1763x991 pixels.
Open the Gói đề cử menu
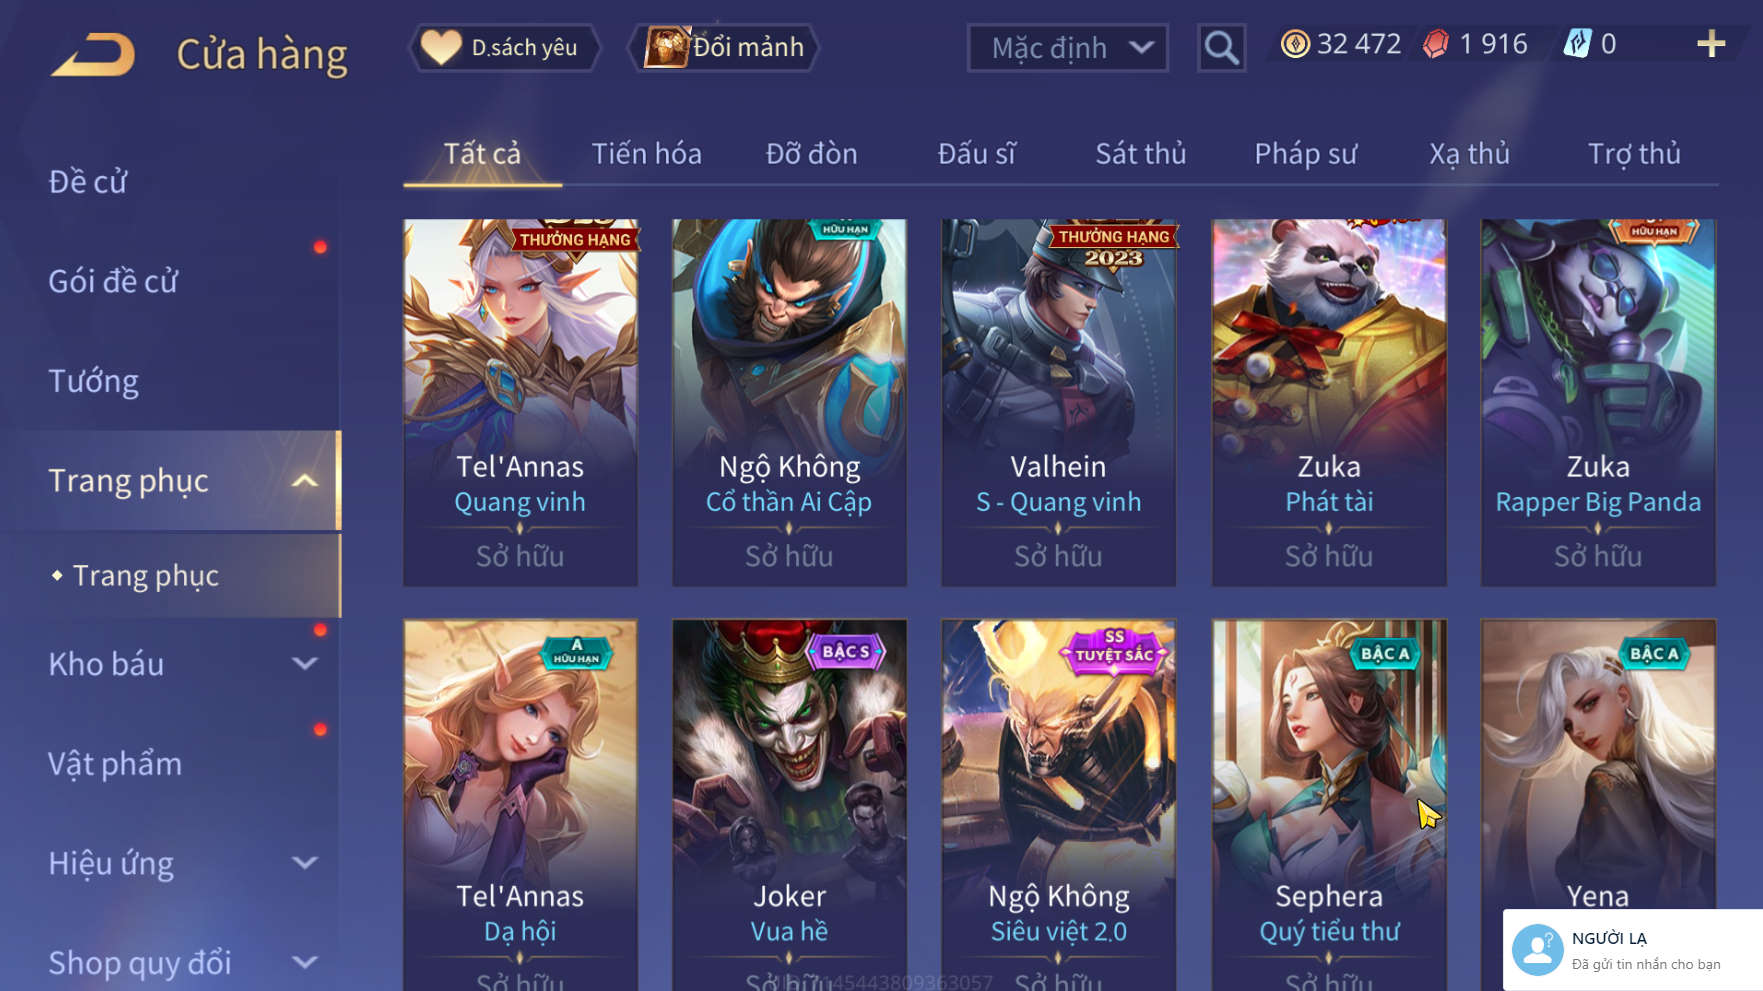pos(113,281)
